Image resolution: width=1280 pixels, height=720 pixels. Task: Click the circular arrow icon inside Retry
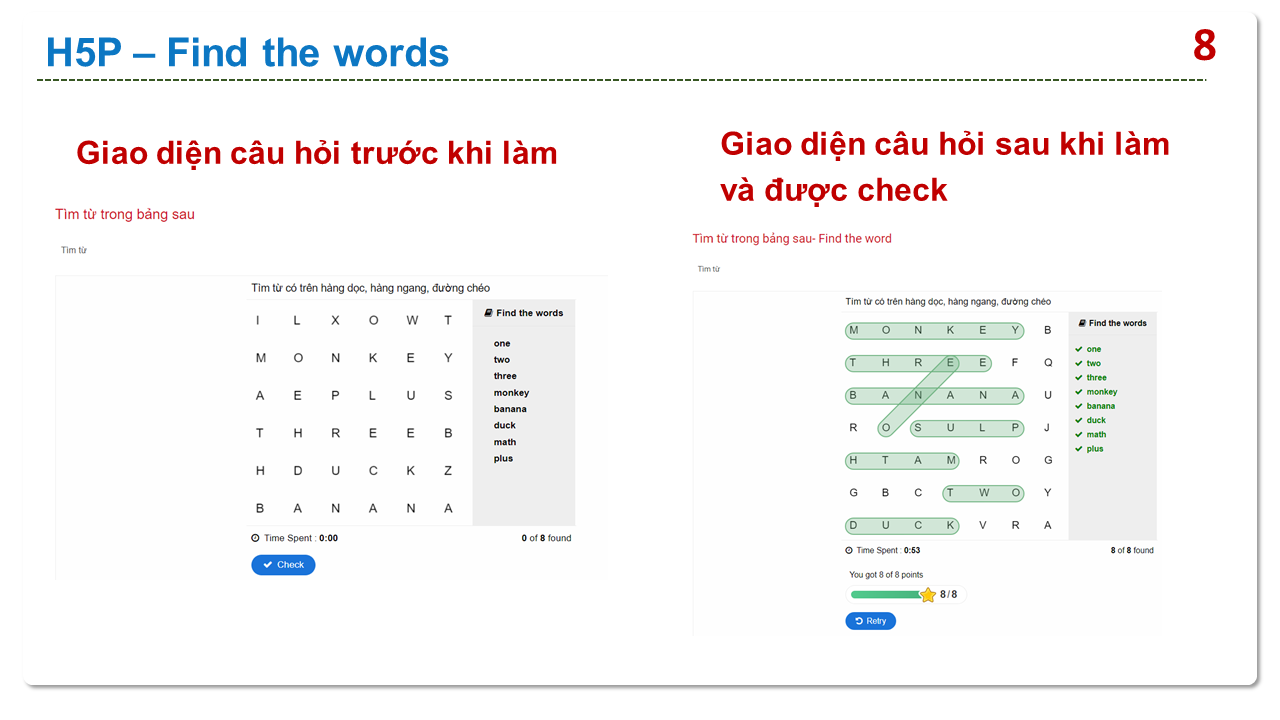859,621
